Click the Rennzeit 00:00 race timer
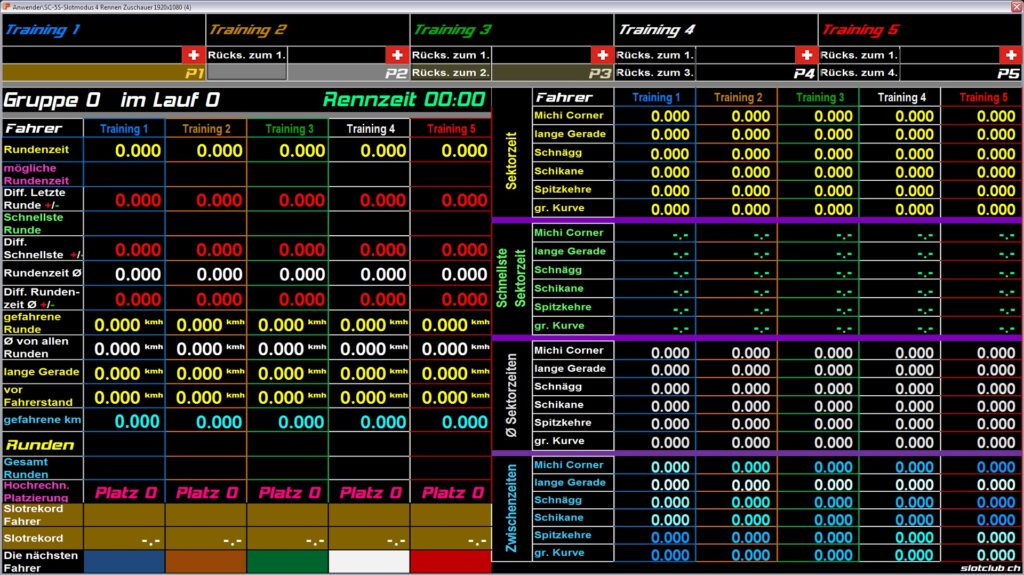Viewport: 1024px width, 575px height. 403,100
